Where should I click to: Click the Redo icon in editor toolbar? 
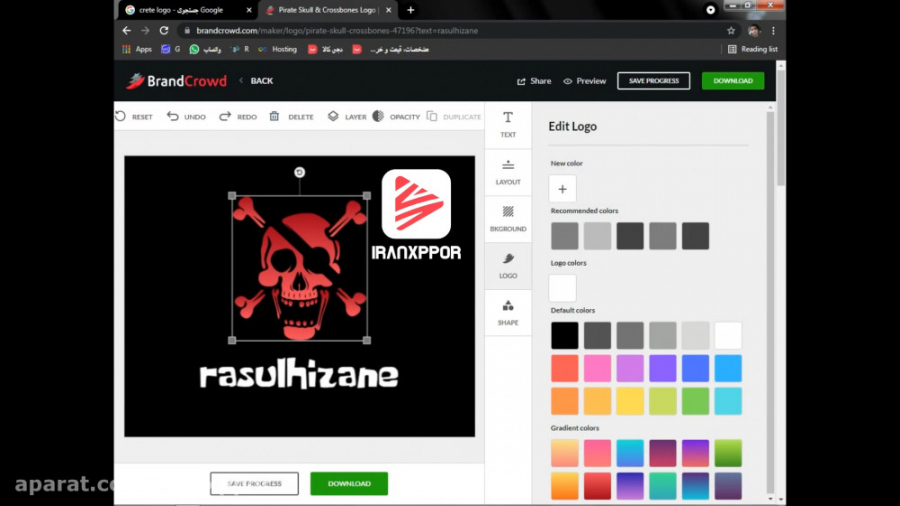tap(225, 116)
